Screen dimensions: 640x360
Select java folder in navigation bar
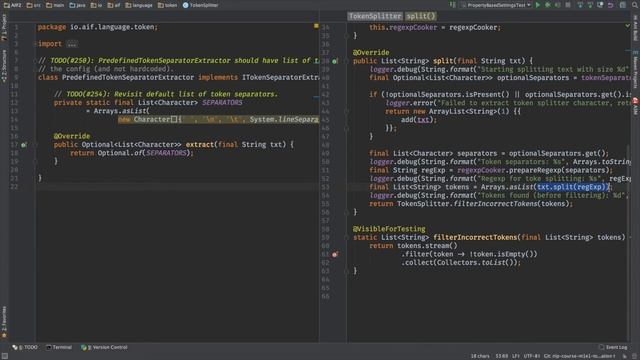[x=78, y=5]
